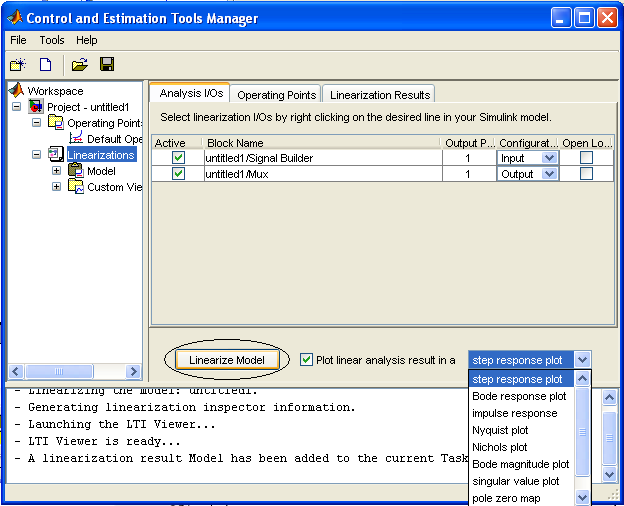
Task: Click the Open folder toolbar icon
Action: point(80,65)
